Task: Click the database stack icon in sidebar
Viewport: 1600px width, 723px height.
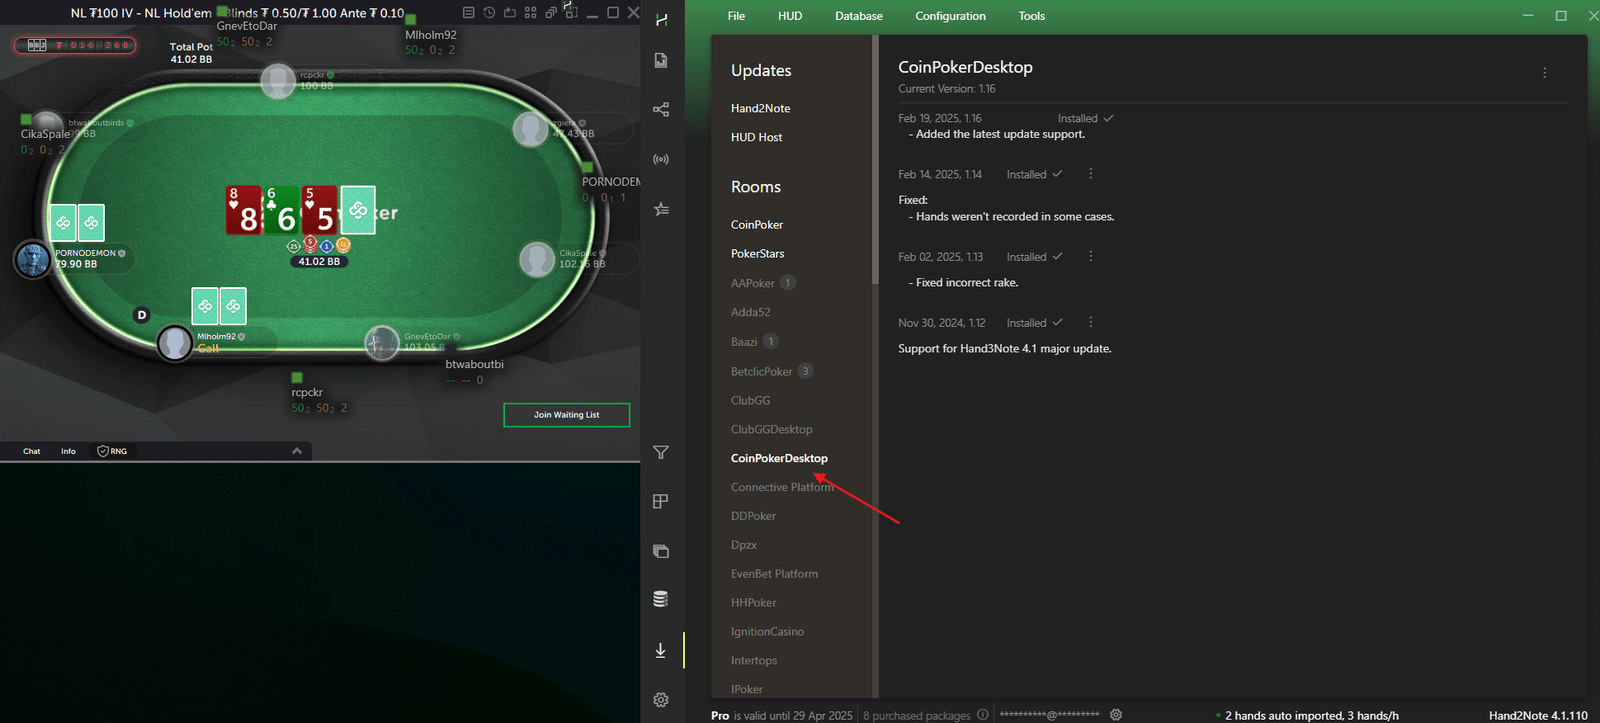Action: [661, 599]
